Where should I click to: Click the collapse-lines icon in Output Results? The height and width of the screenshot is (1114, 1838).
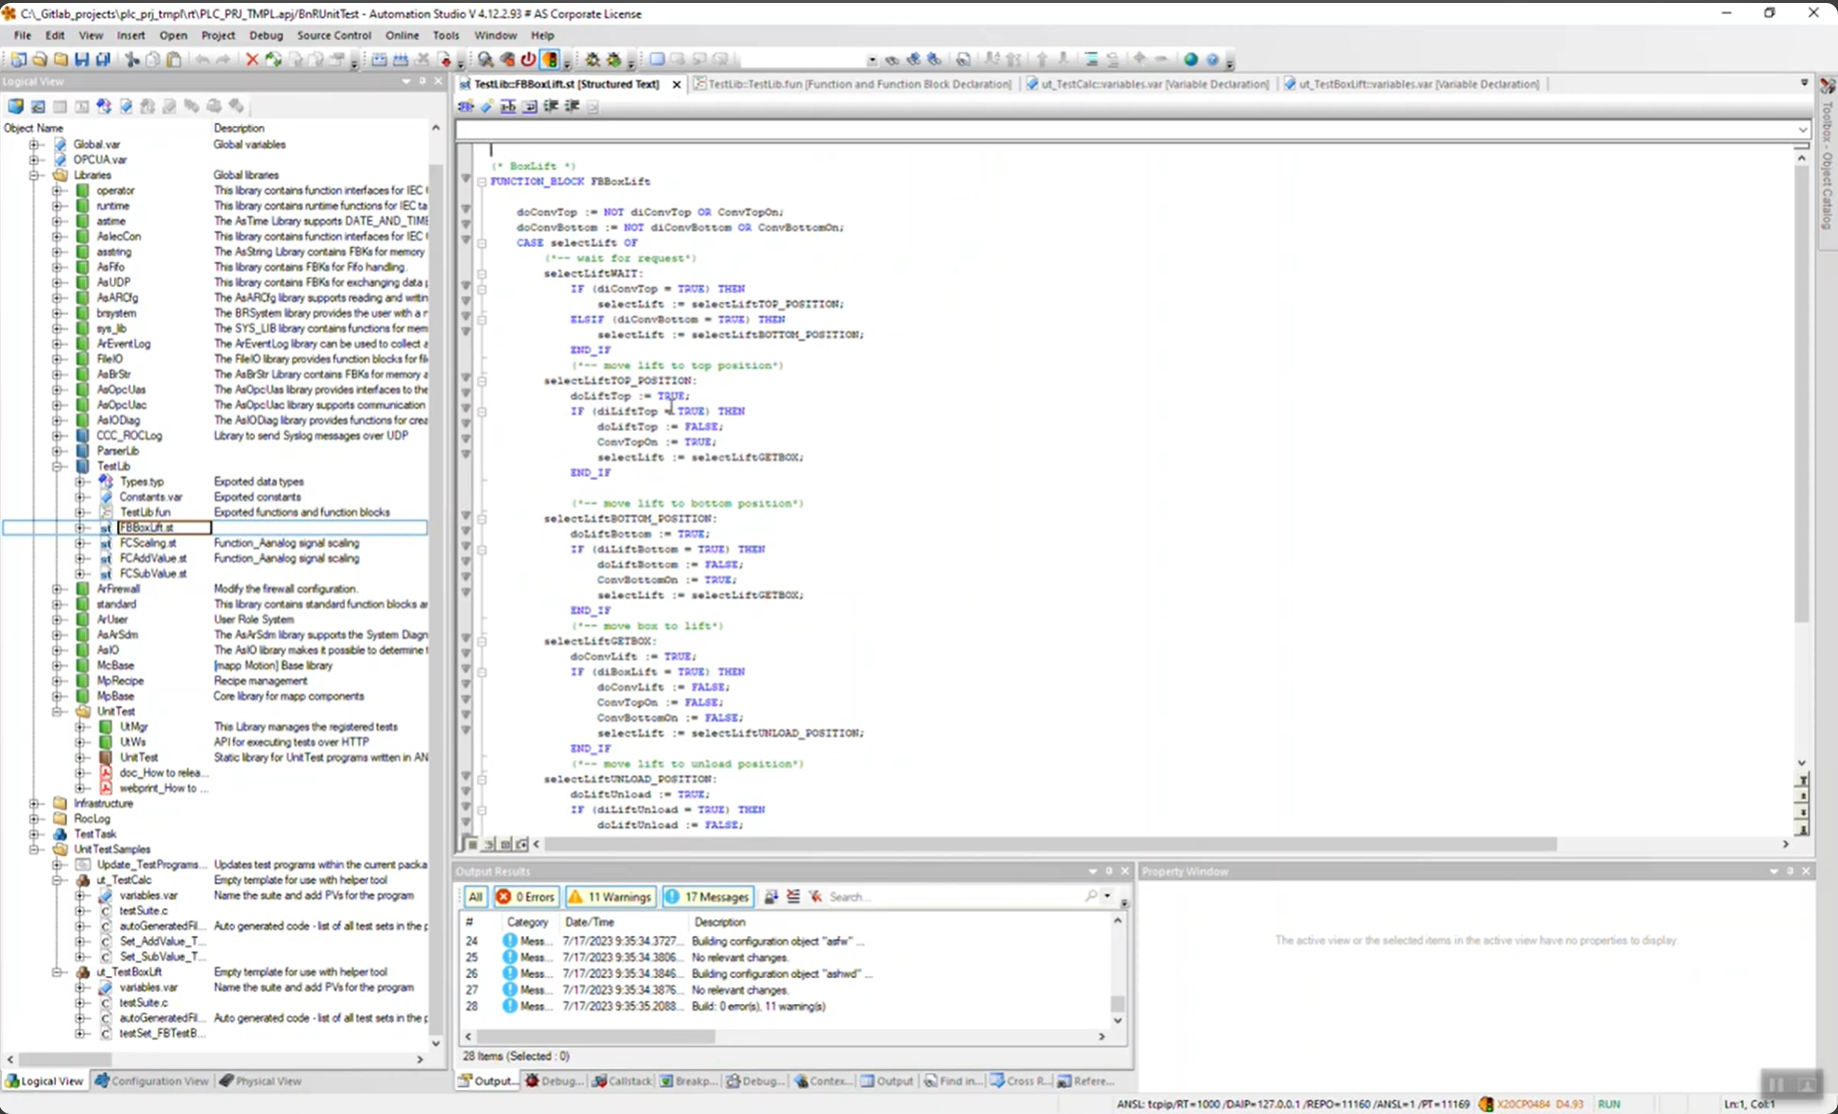click(793, 897)
